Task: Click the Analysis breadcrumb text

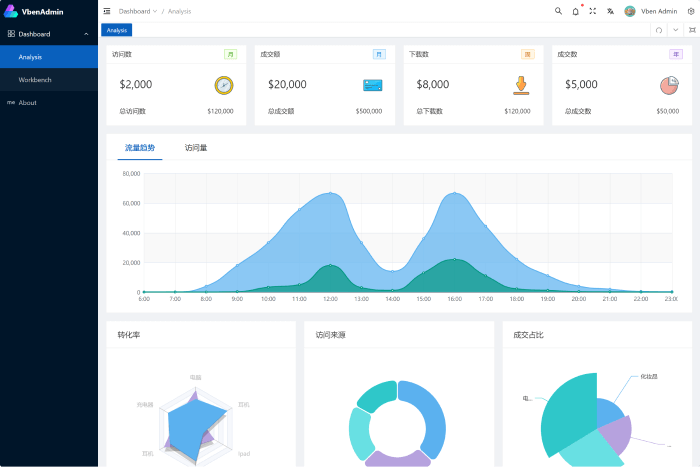Action: point(179,11)
